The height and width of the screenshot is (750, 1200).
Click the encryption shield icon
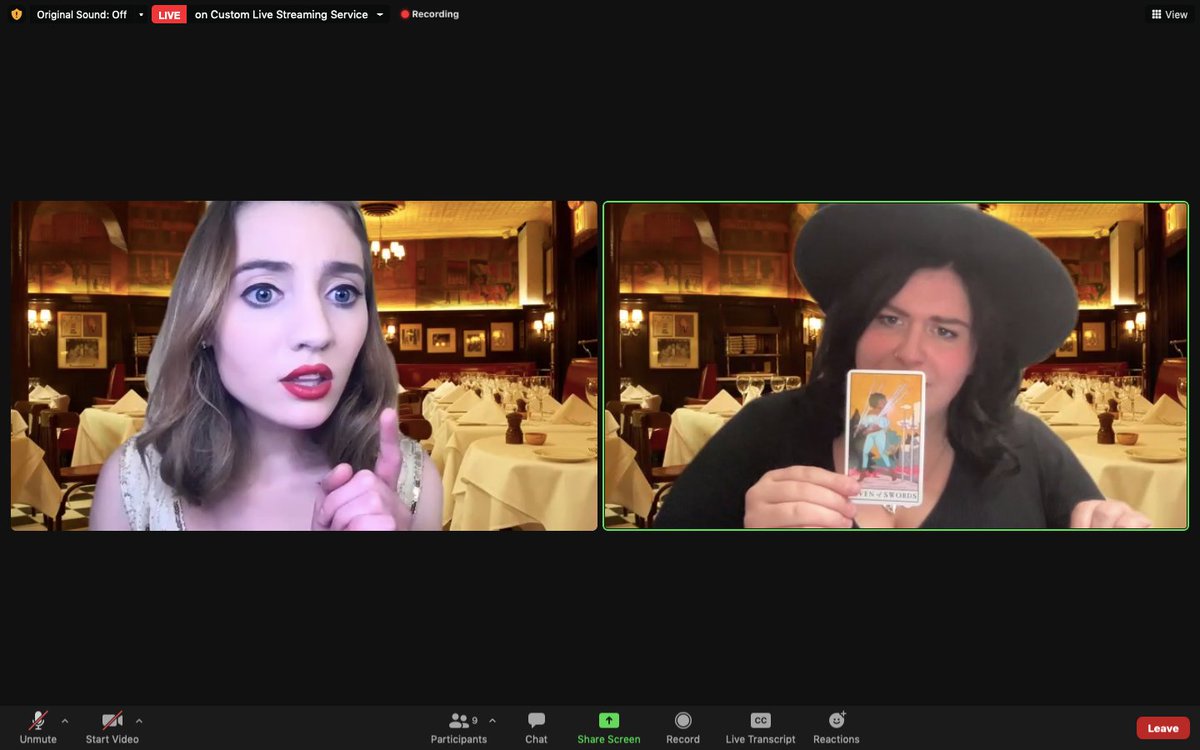coord(16,15)
